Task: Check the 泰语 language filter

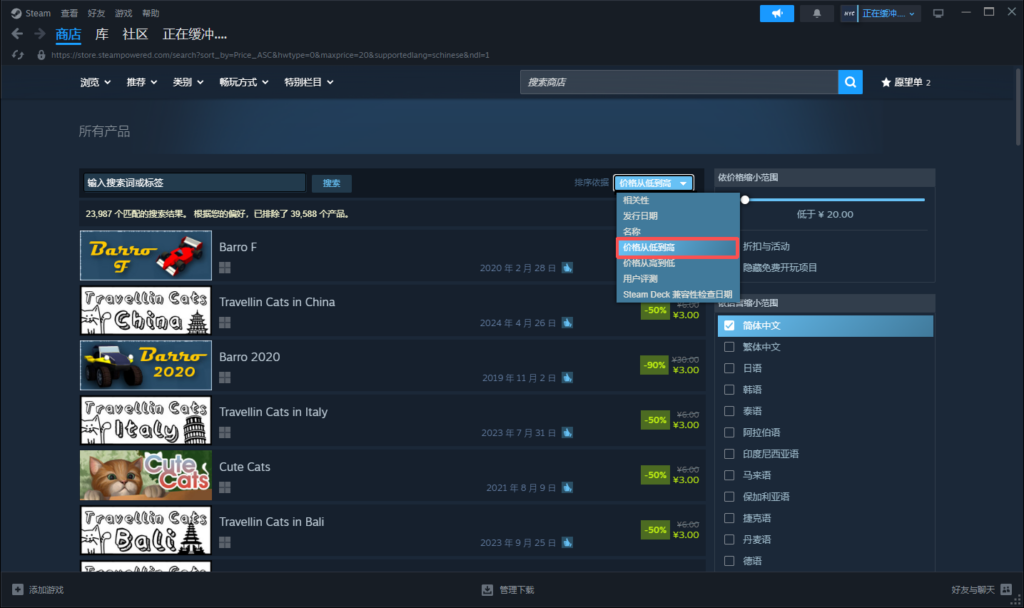Action: [x=729, y=411]
